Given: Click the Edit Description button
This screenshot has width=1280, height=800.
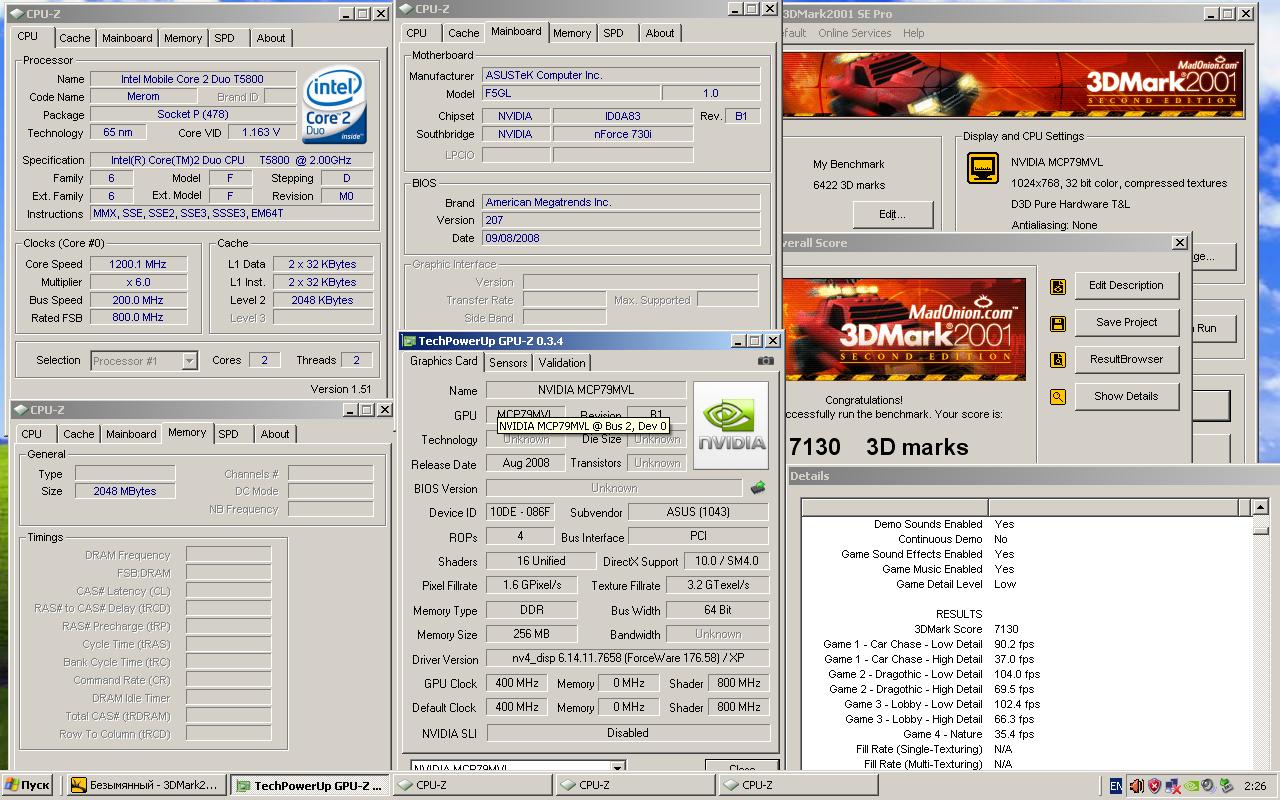Looking at the screenshot, I should pyautogui.click(x=1126, y=285).
